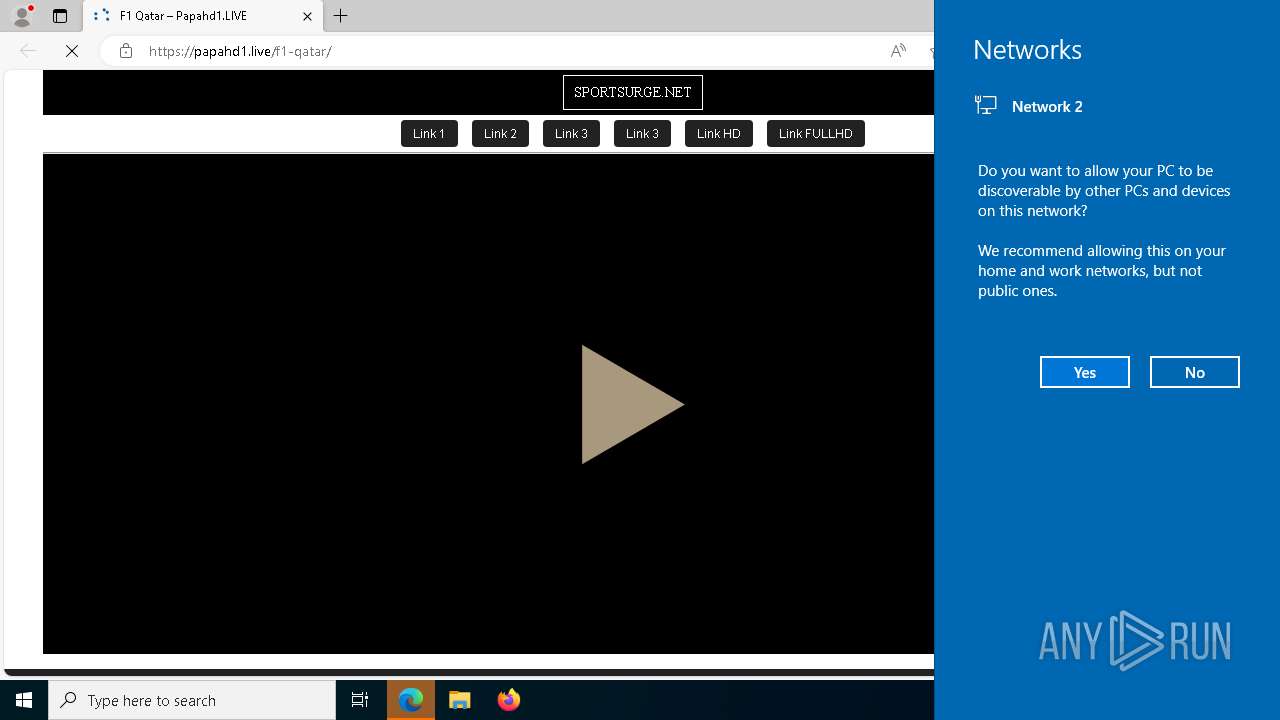Stop loading the page

[72, 51]
